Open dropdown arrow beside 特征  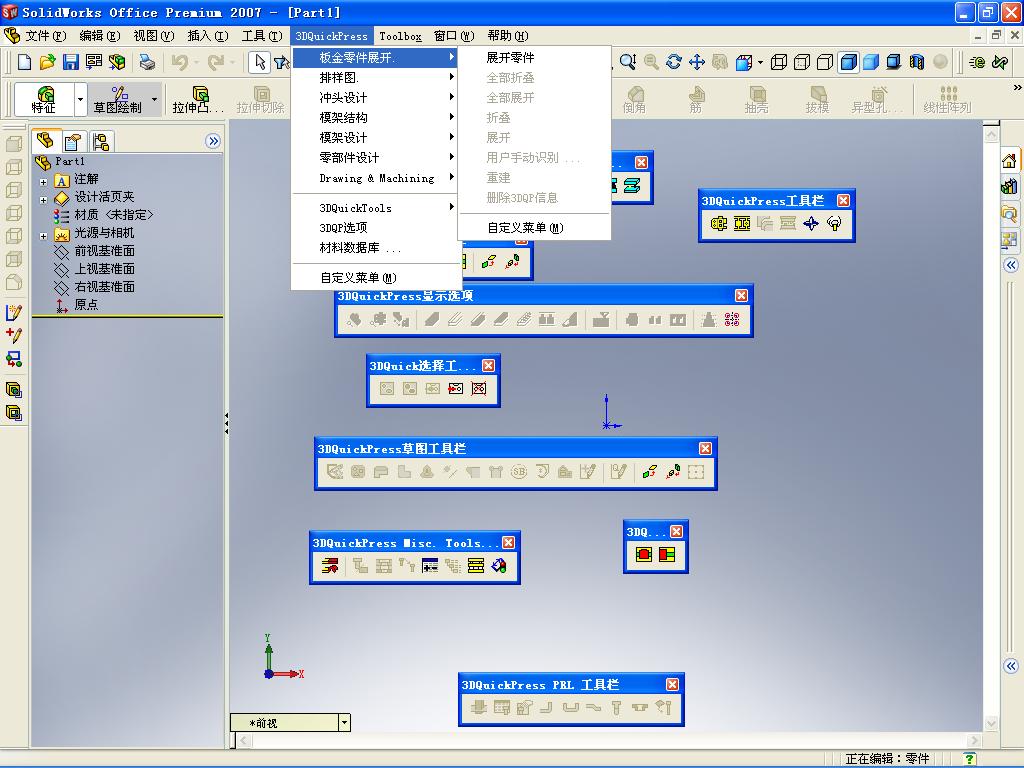point(80,99)
